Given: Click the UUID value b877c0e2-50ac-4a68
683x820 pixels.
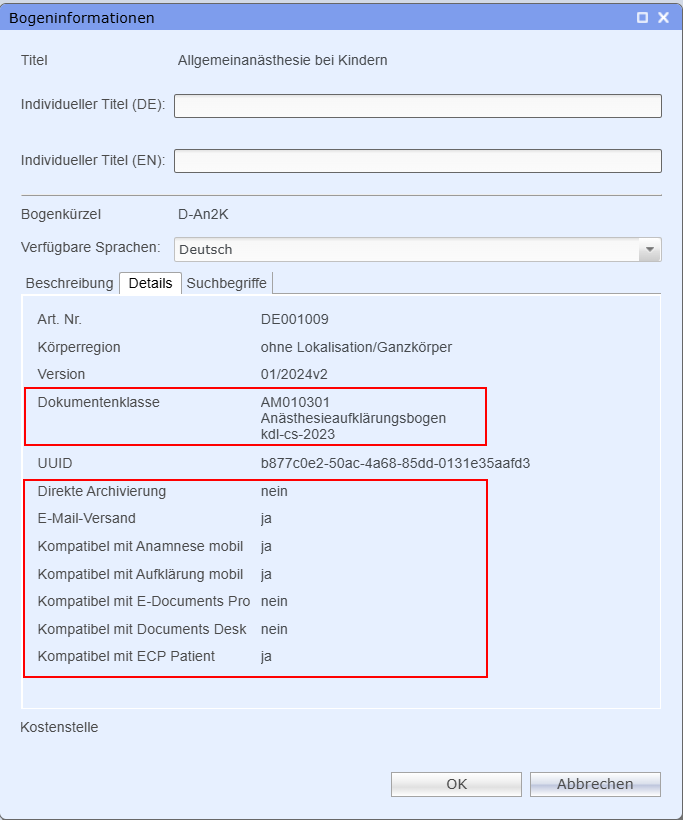Looking at the screenshot, I should (x=395, y=463).
